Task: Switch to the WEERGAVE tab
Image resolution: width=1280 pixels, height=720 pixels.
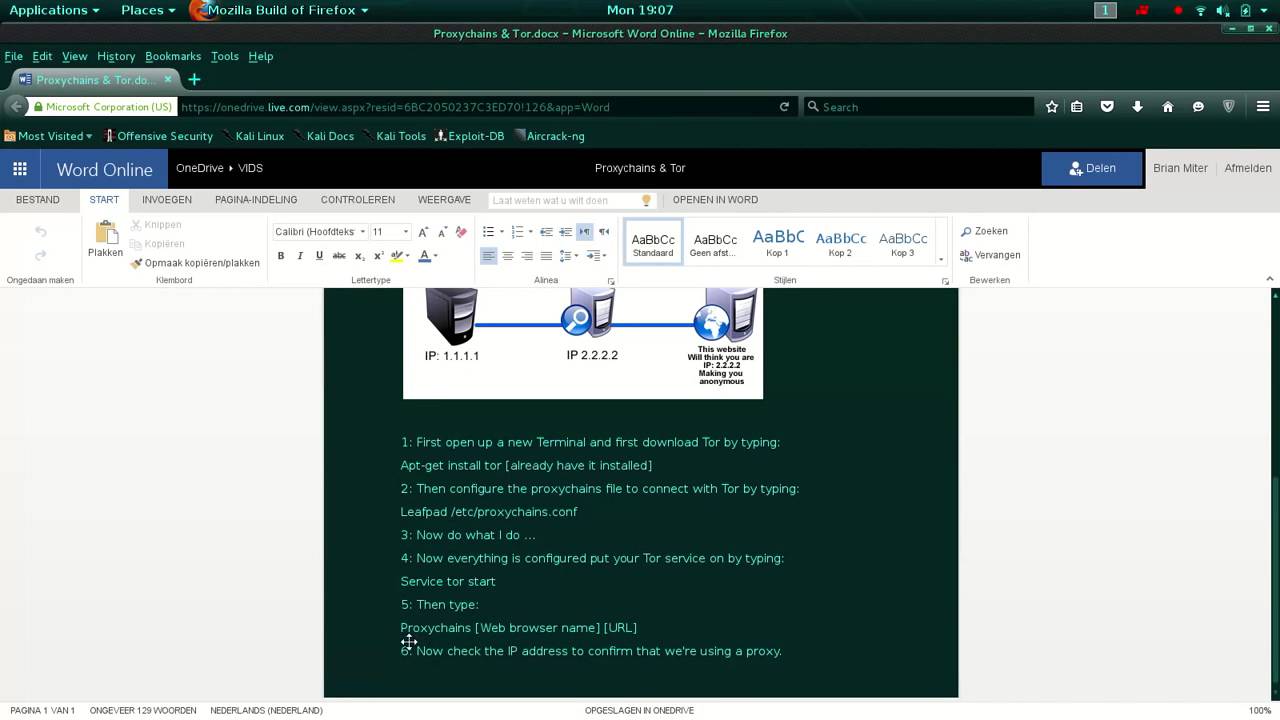Action: (x=444, y=200)
